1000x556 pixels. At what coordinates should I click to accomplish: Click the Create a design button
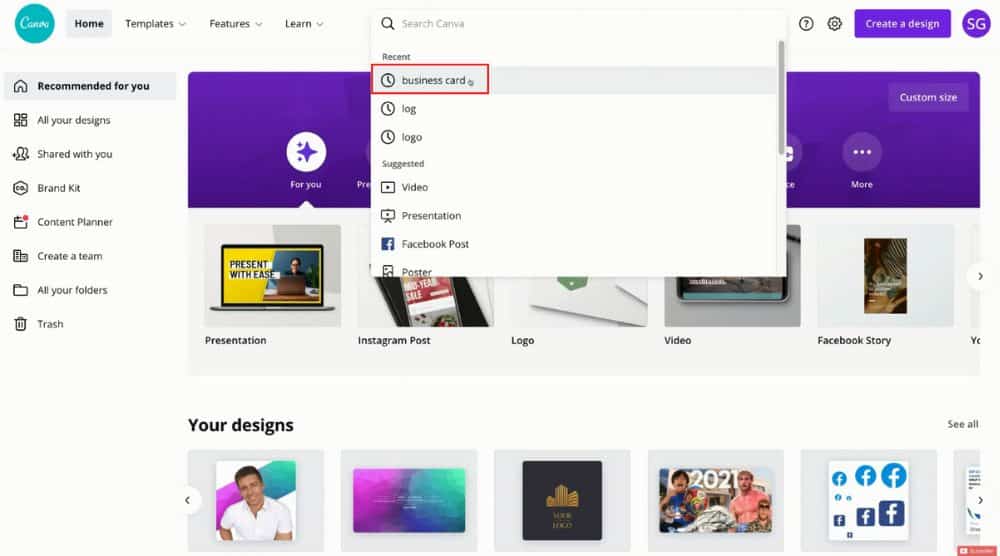point(902,24)
